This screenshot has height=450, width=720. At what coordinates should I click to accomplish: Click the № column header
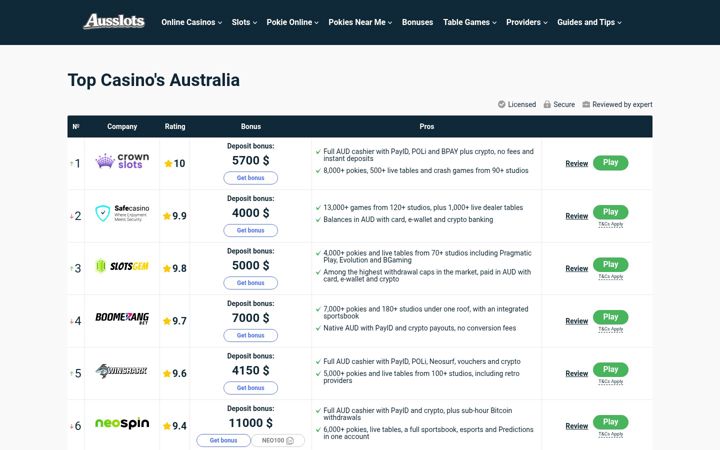coord(76,126)
